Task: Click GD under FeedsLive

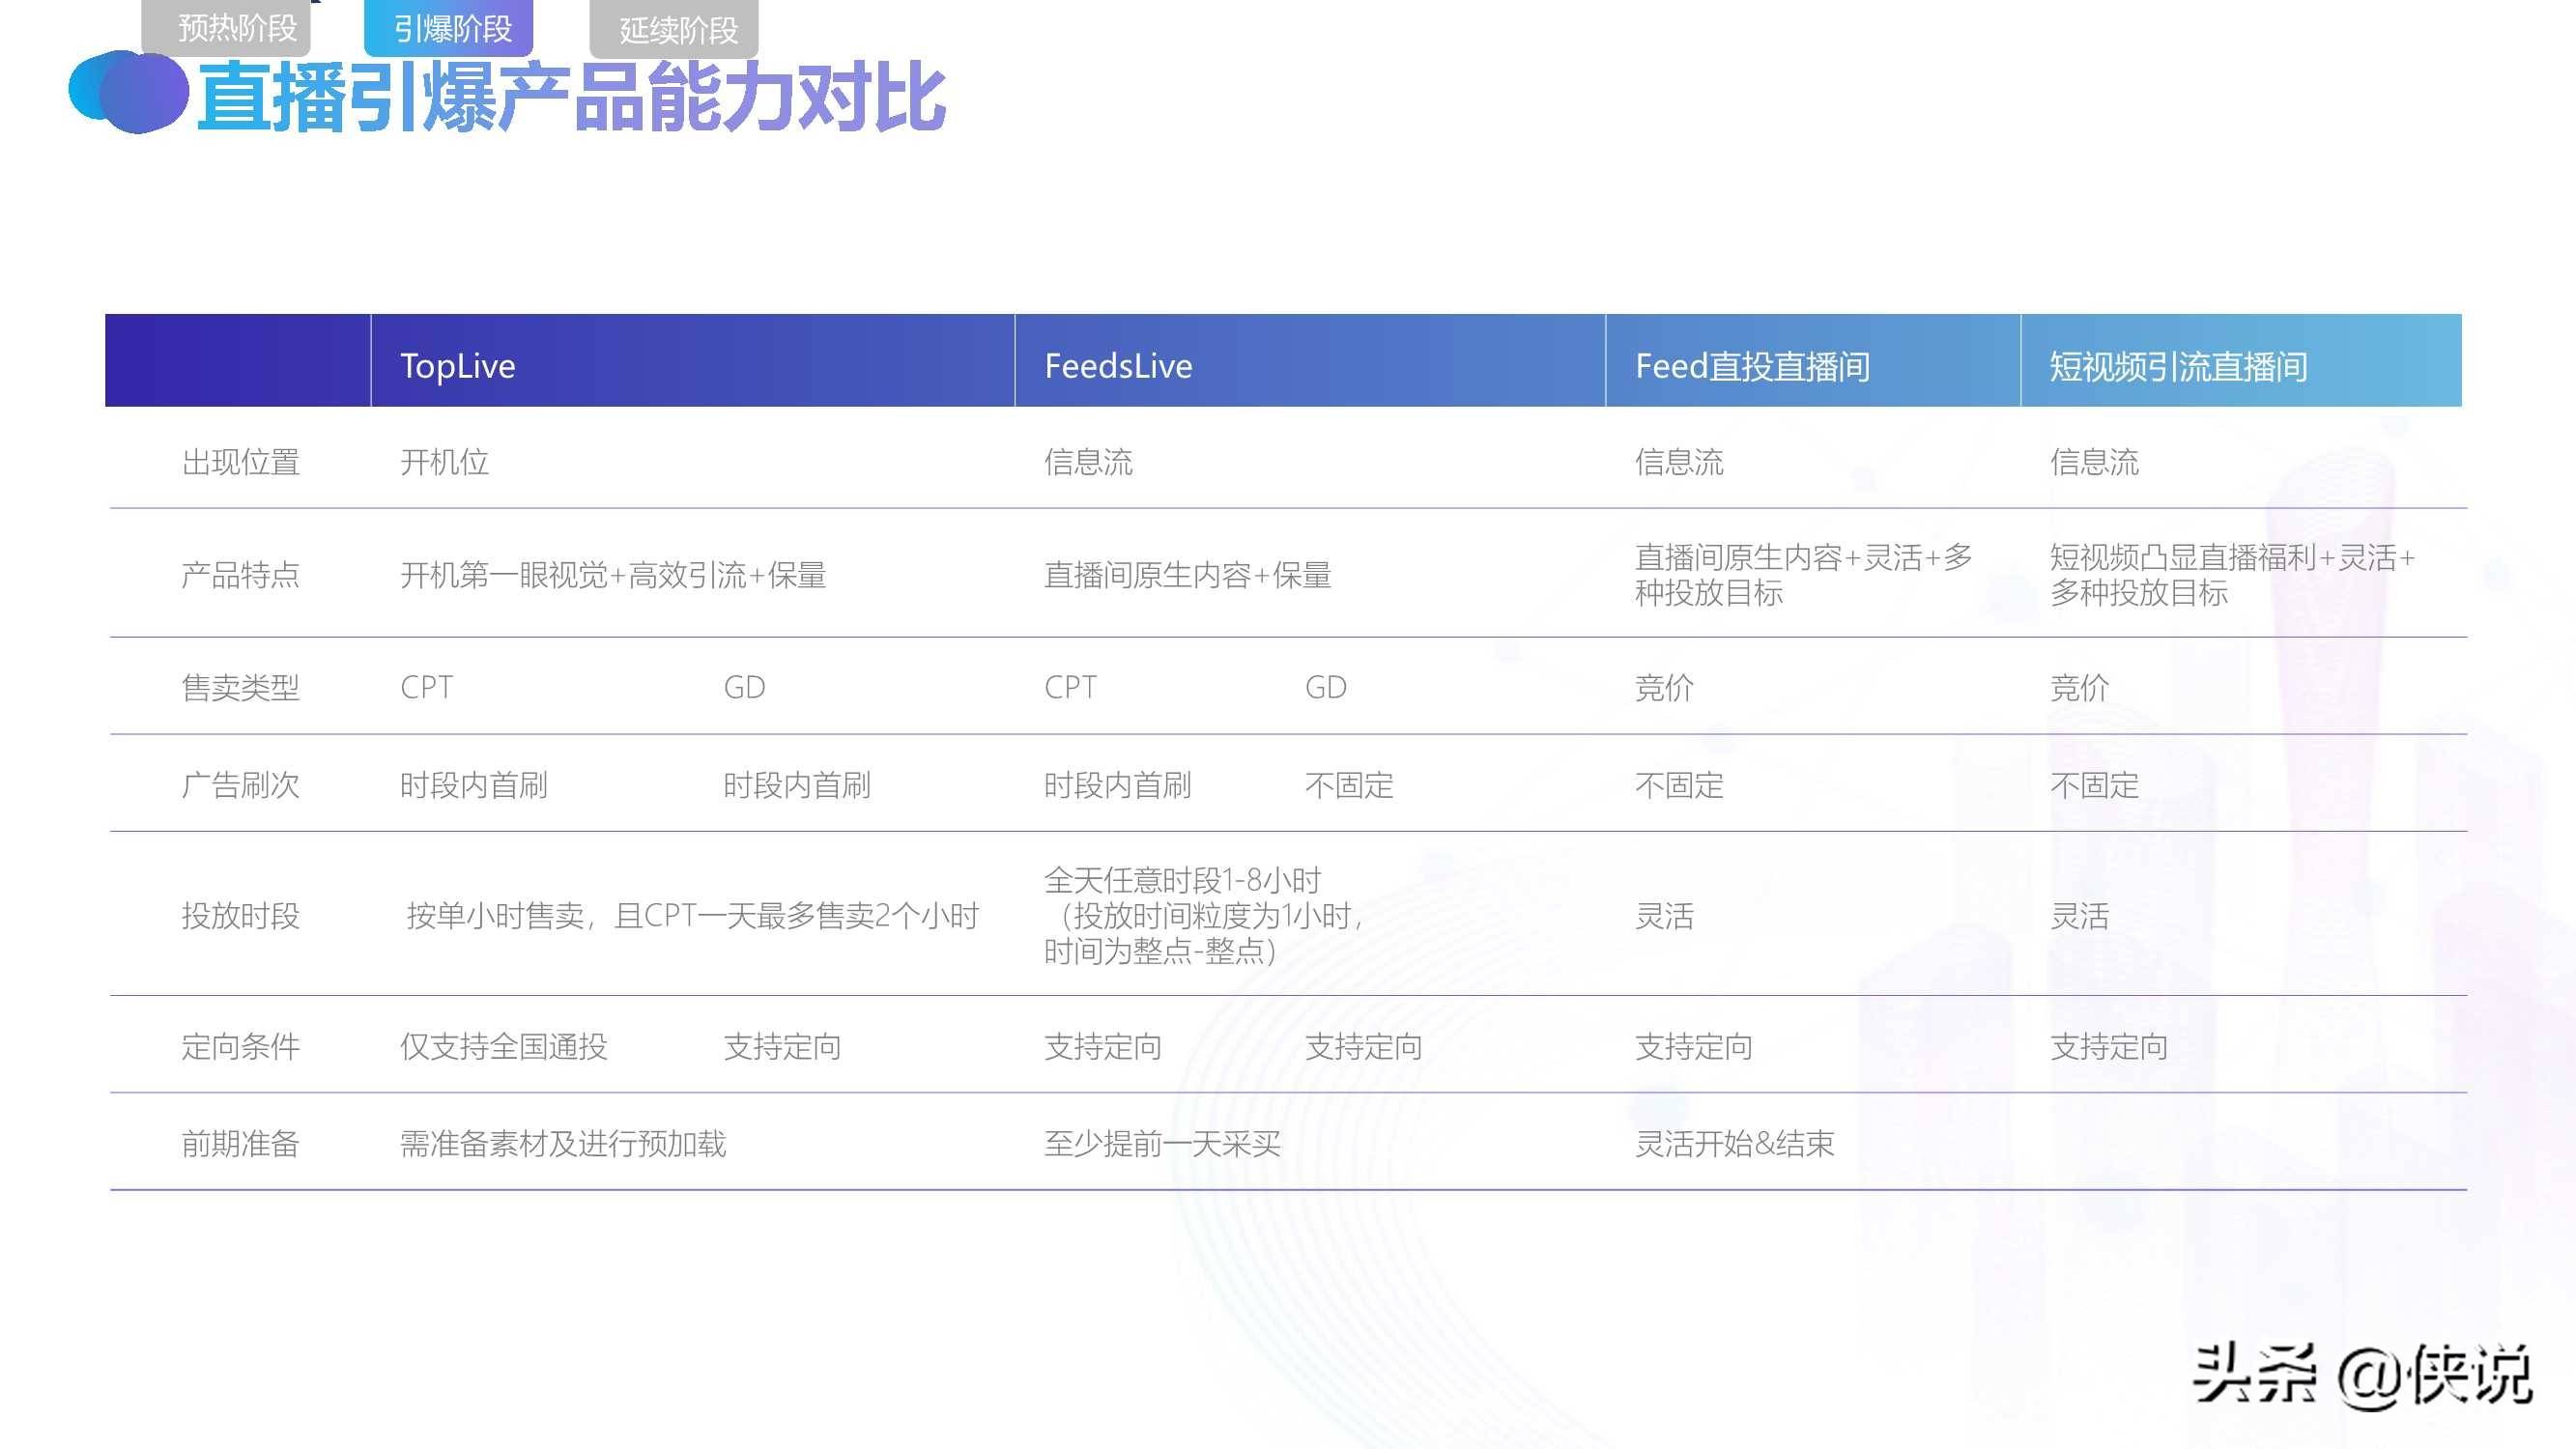Action: pos(1326,687)
